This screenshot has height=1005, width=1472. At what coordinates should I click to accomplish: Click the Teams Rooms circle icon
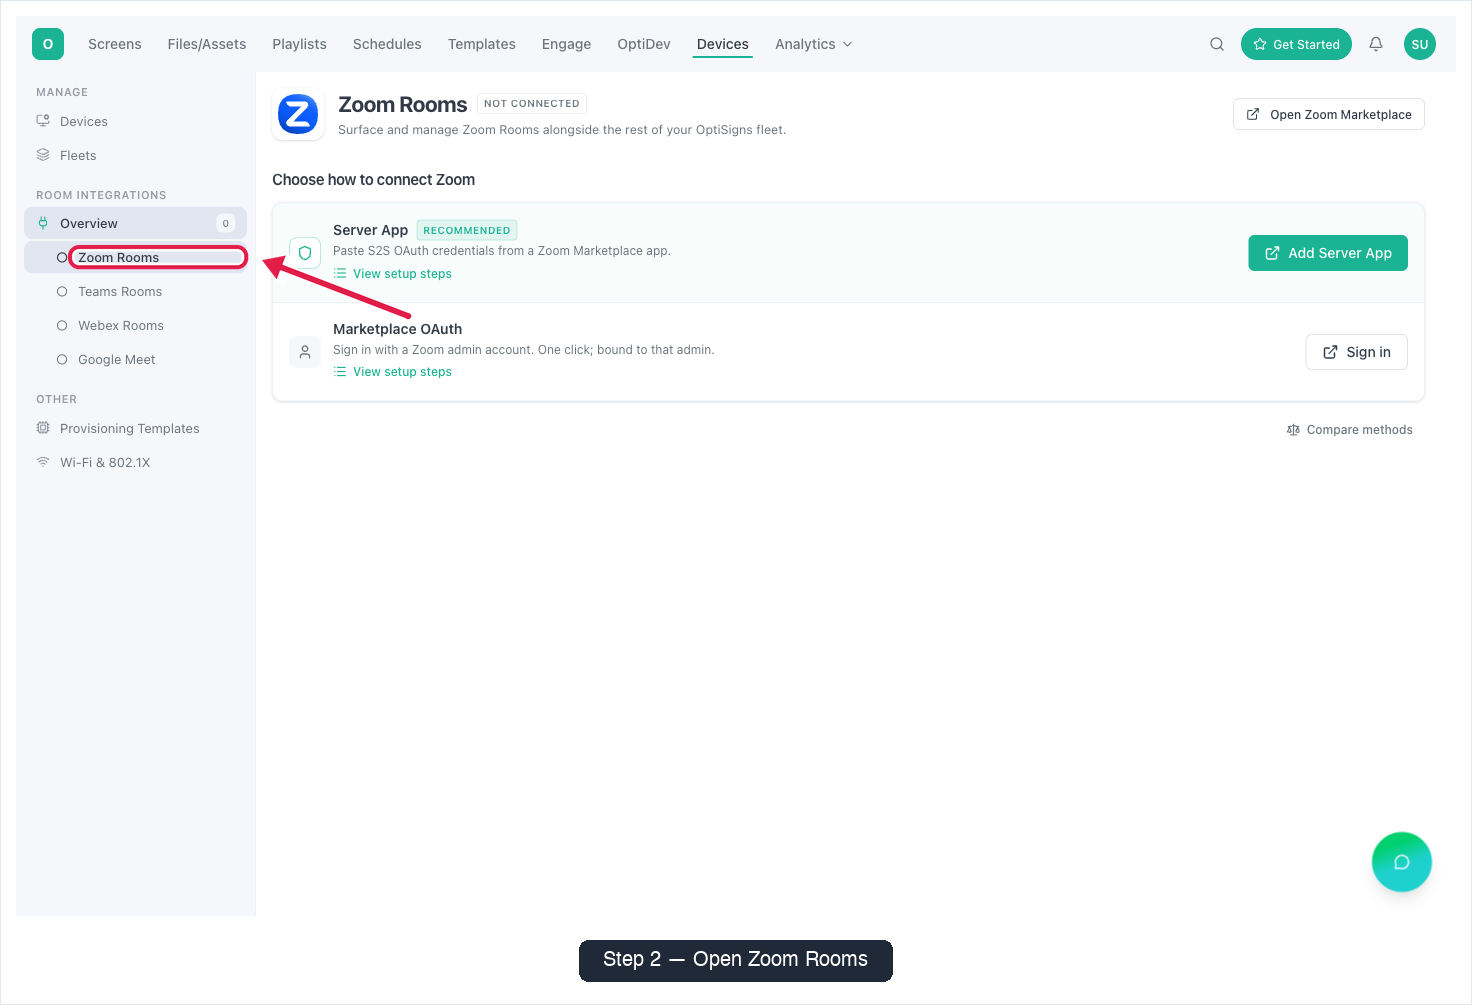pos(62,291)
